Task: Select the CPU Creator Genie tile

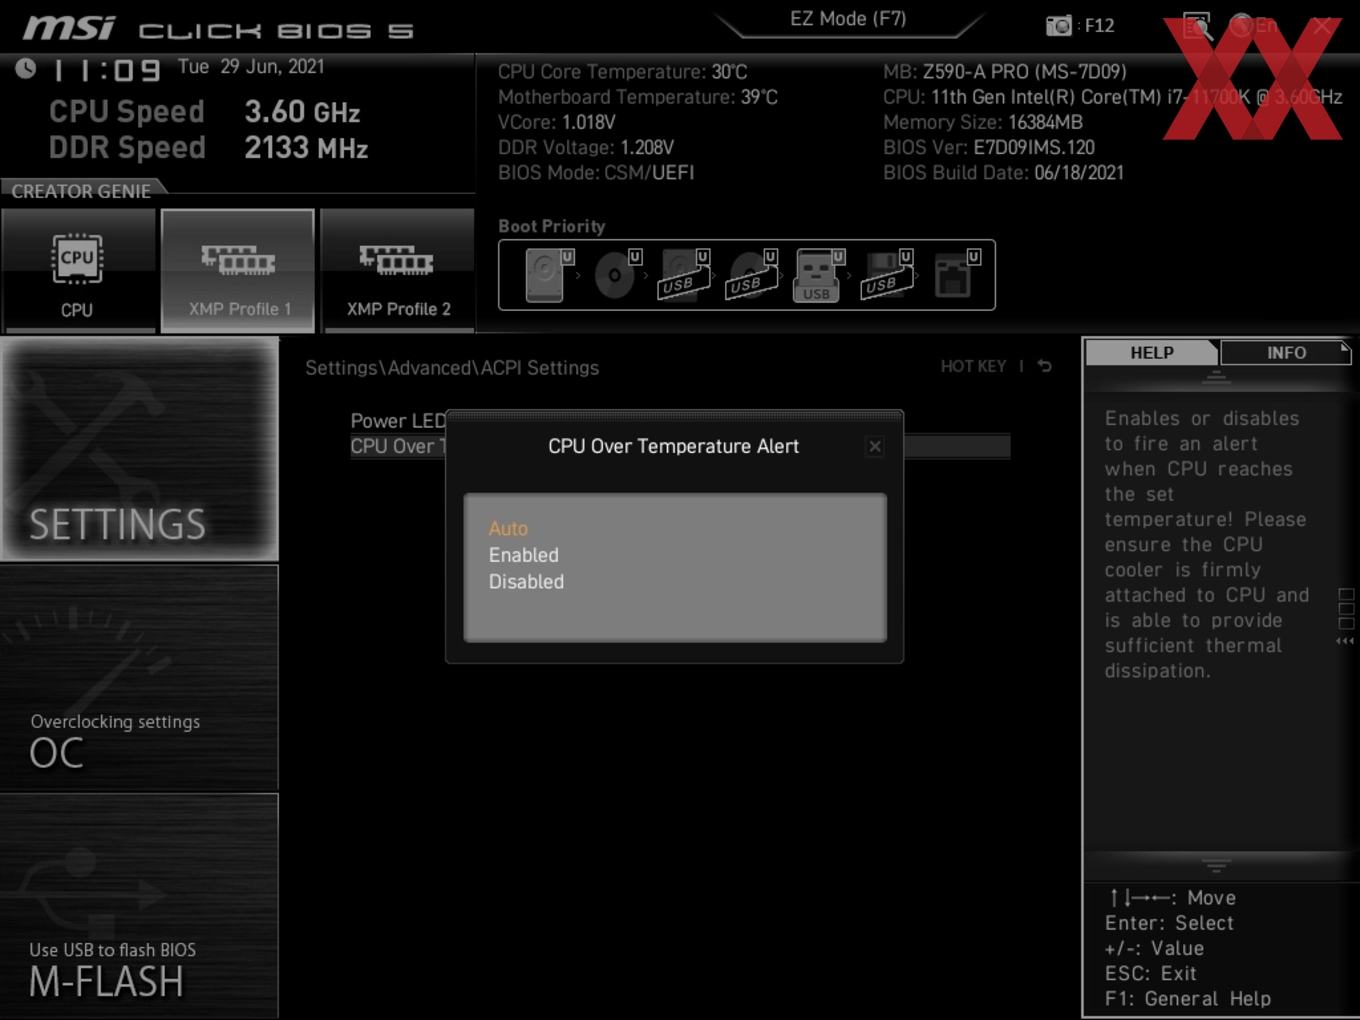Action: [x=78, y=271]
